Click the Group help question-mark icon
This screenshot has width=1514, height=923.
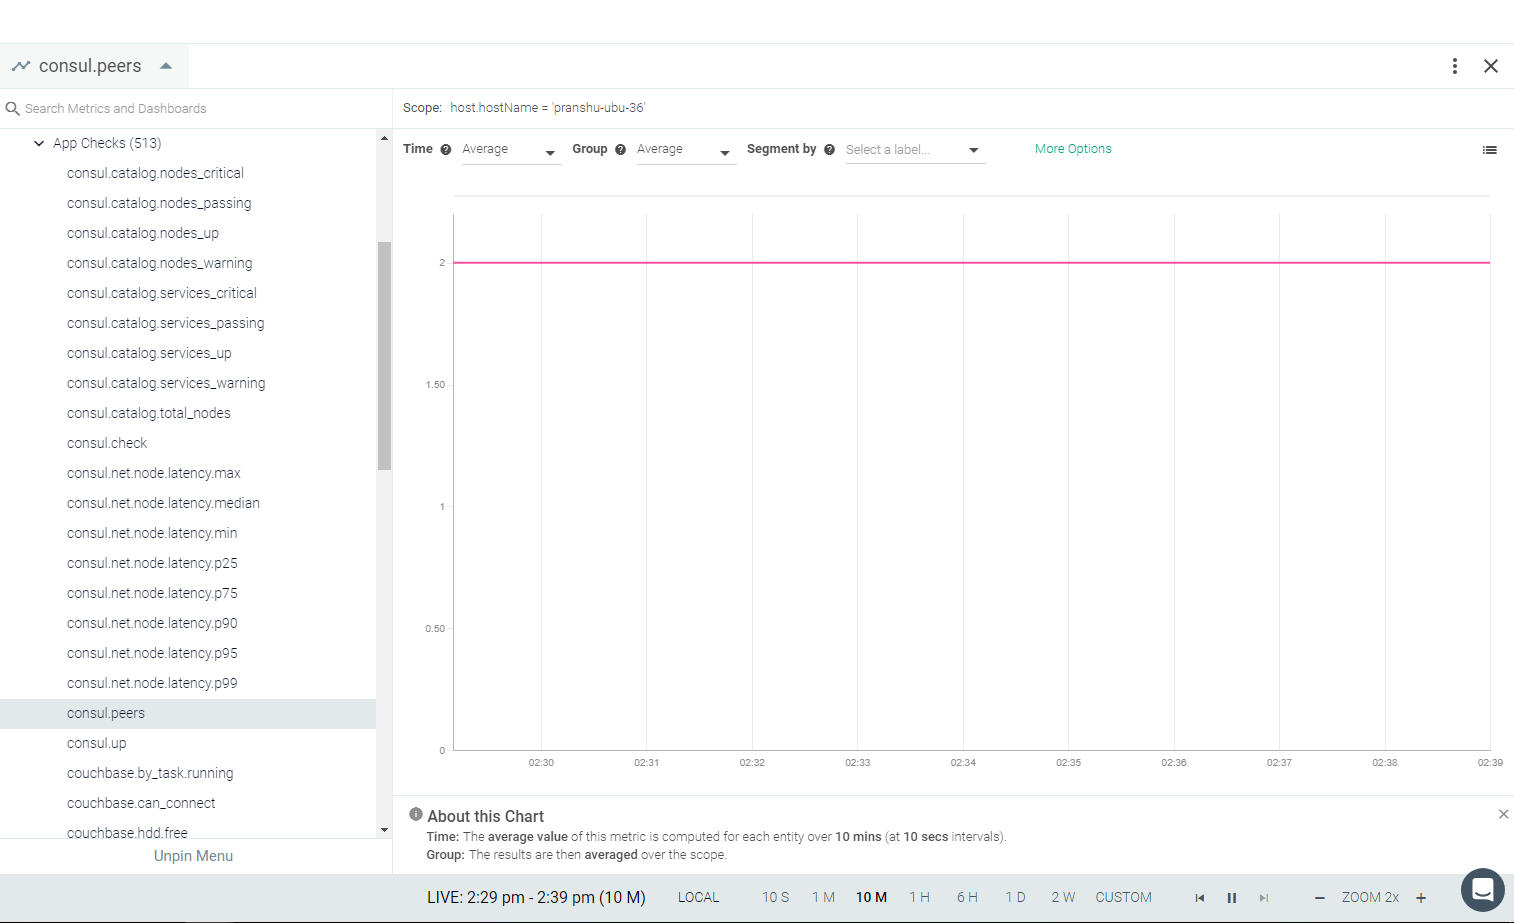point(620,149)
